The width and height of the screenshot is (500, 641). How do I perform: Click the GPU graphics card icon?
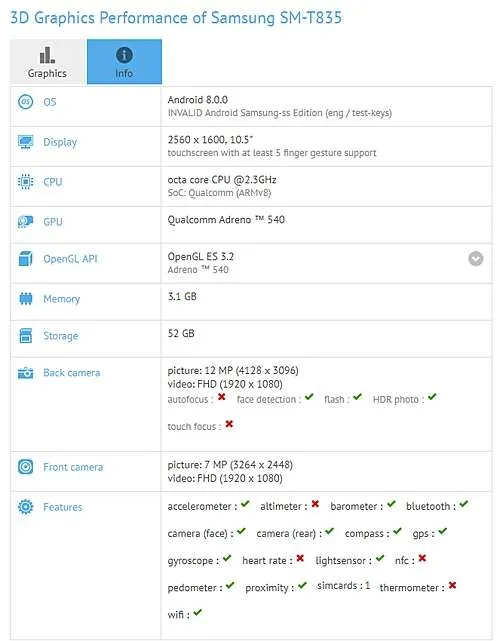[25, 222]
